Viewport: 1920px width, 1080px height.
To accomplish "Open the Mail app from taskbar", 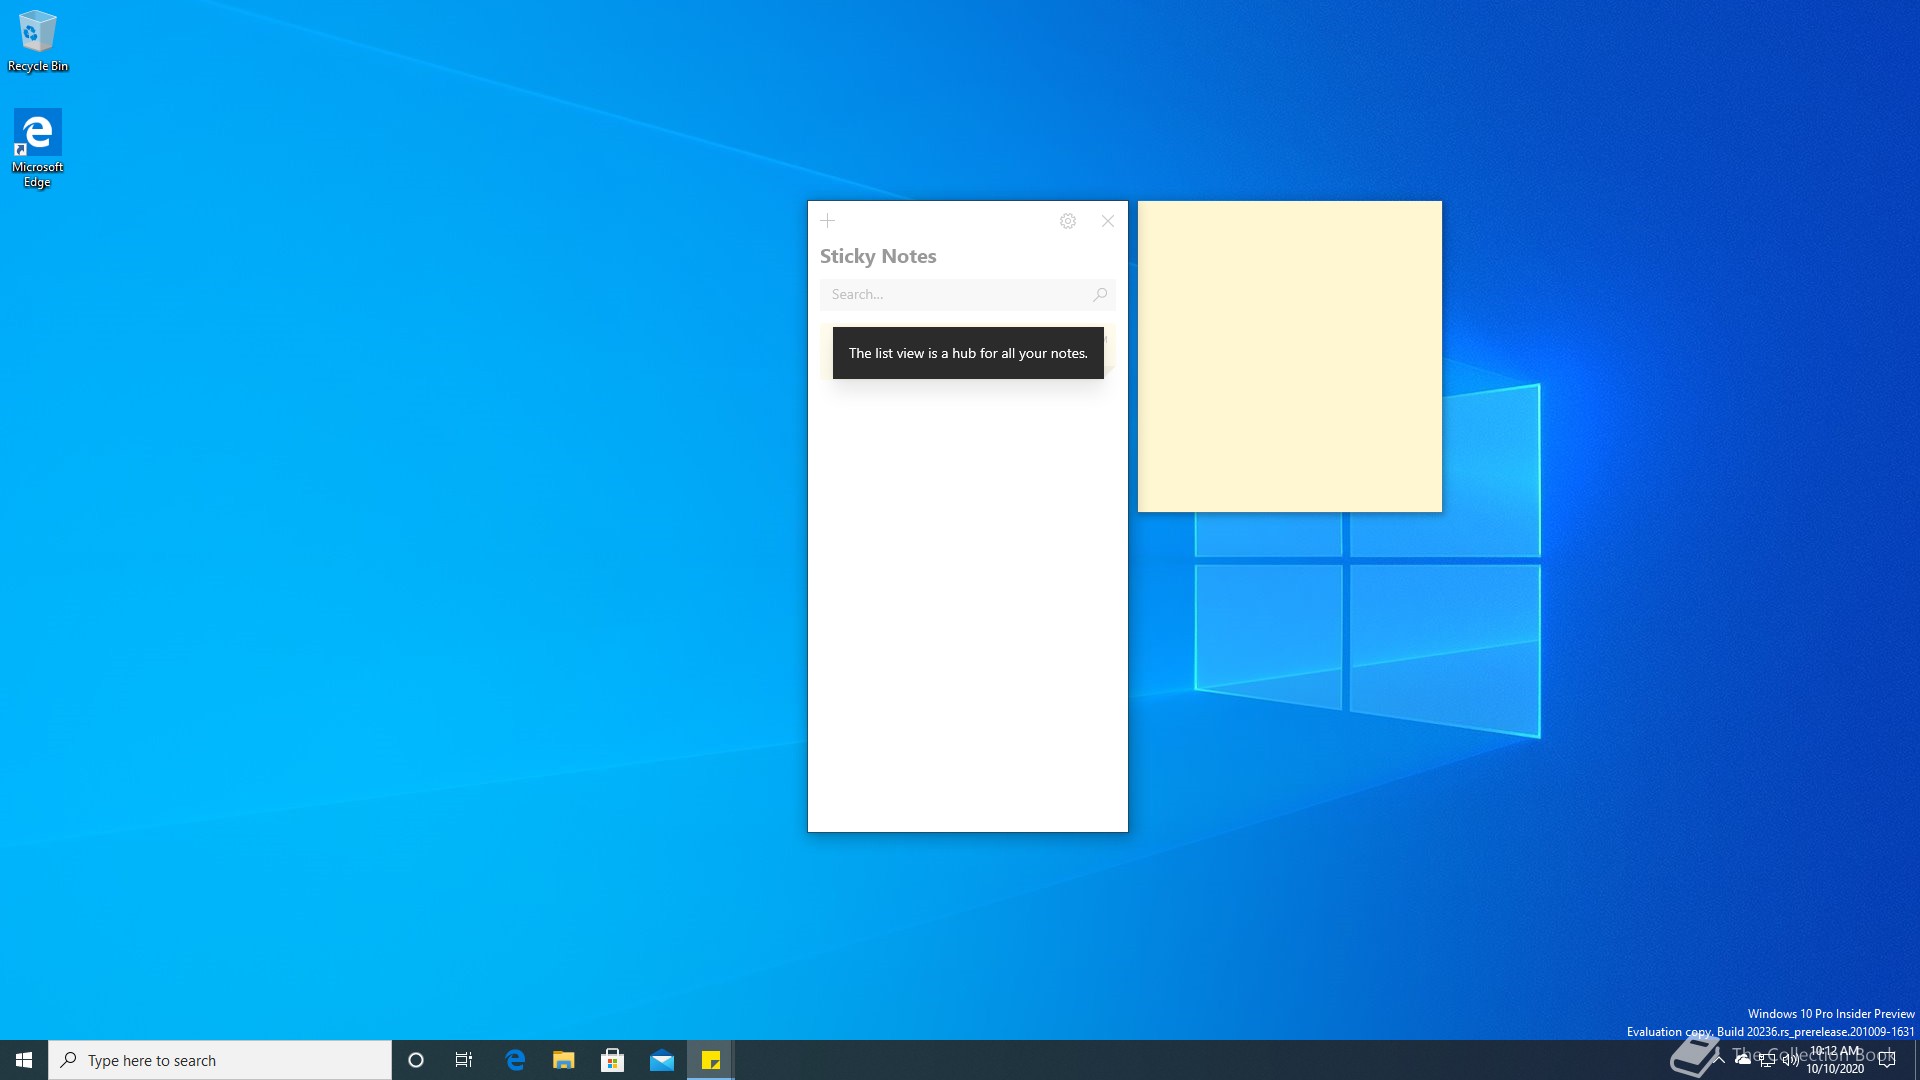I will pyautogui.click(x=662, y=1060).
